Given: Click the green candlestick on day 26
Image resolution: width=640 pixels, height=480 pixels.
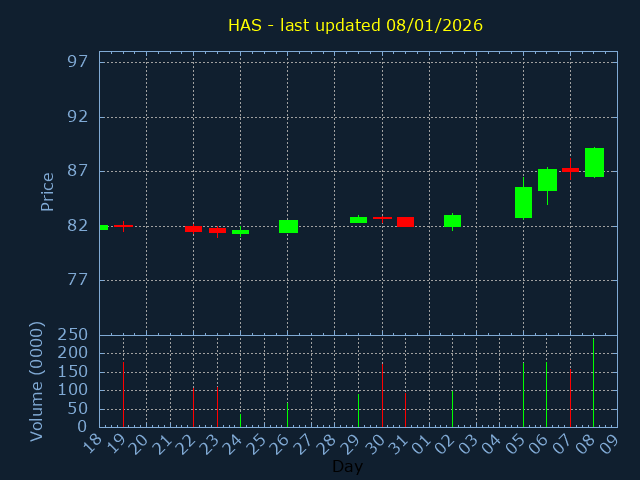Looking at the screenshot, I should (x=288, y=227).
